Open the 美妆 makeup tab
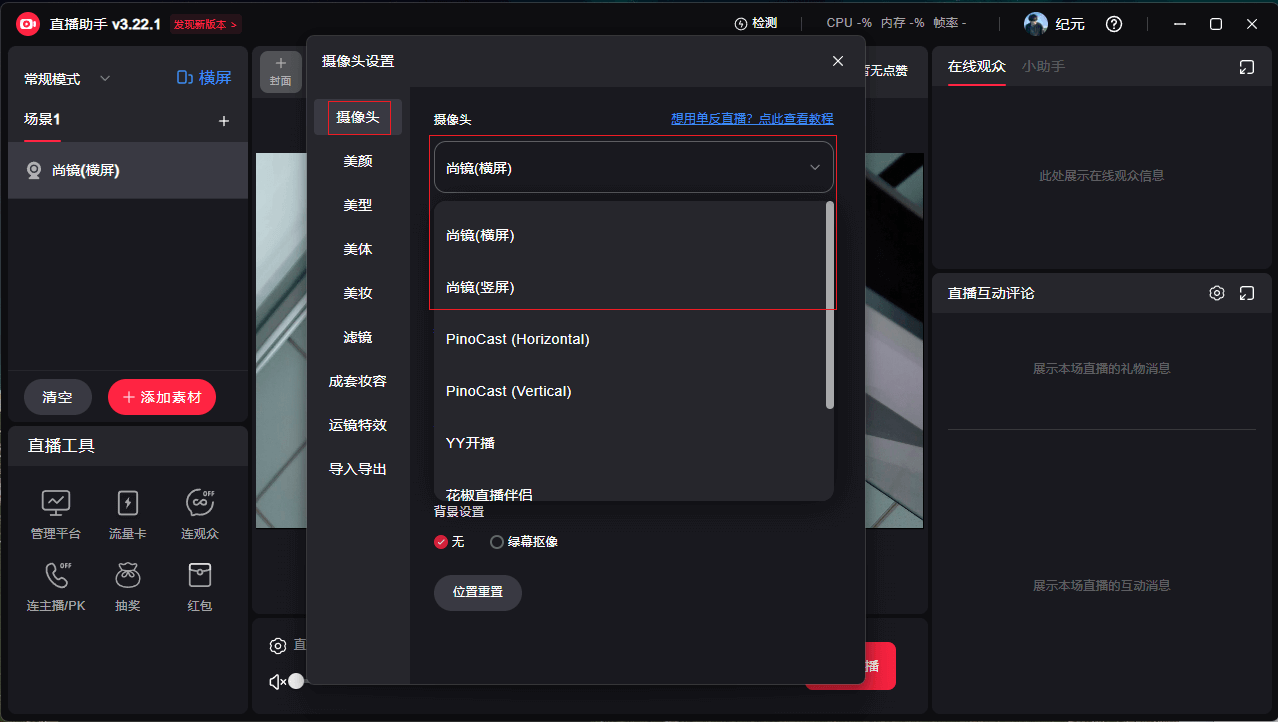The height and width of the screenshot is (722, 1278). point(358,293)
